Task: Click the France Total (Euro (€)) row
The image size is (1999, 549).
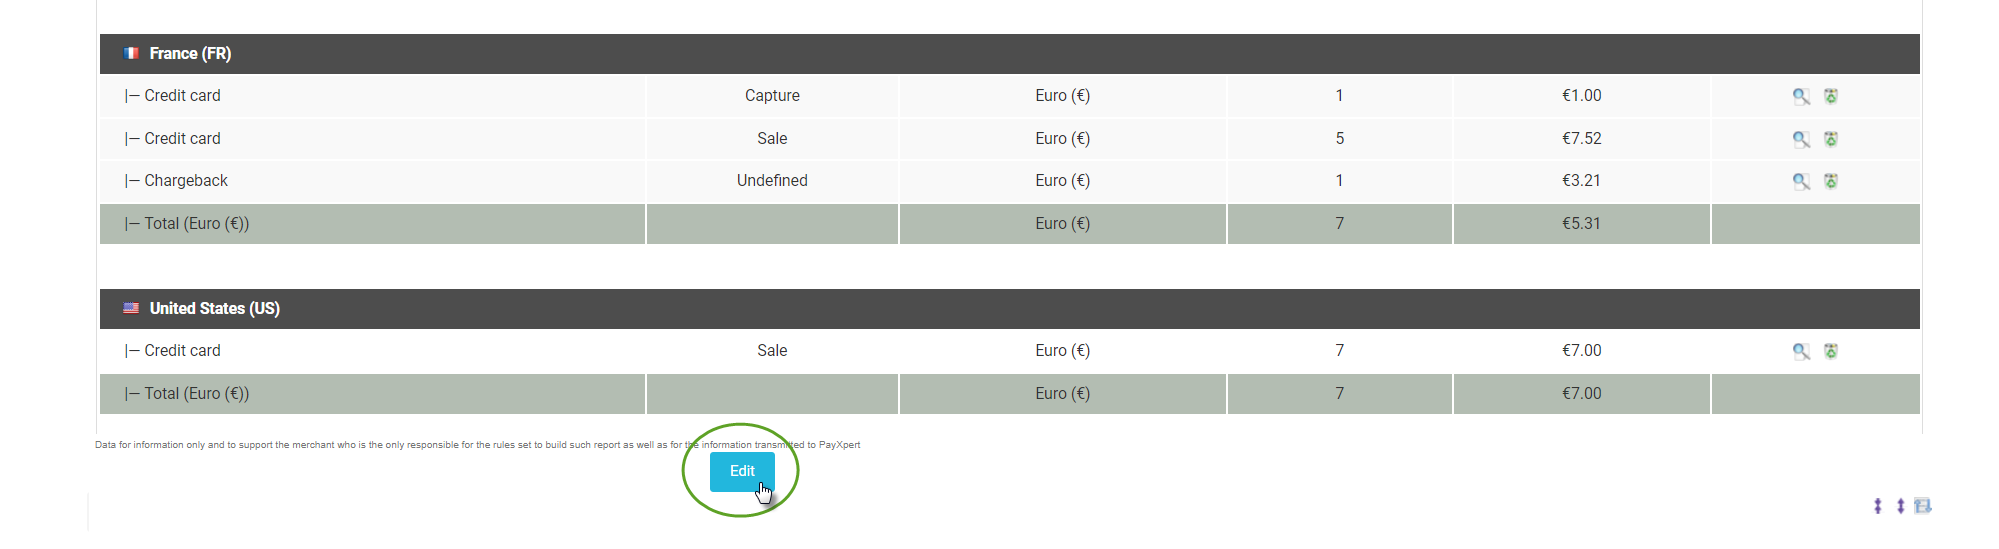Action: click(1010, 224)
